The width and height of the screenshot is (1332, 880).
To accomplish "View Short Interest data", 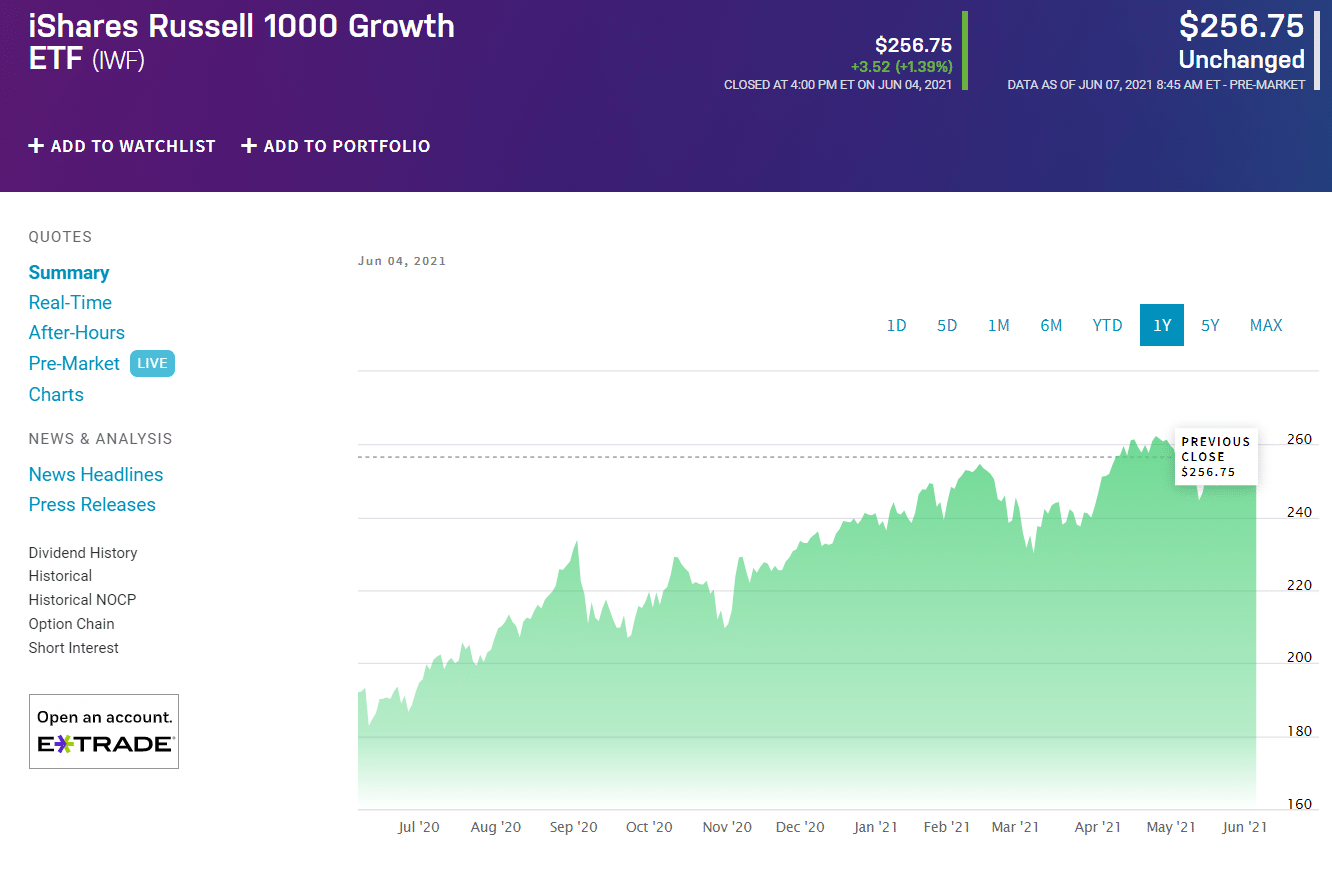I will point(74,648).
